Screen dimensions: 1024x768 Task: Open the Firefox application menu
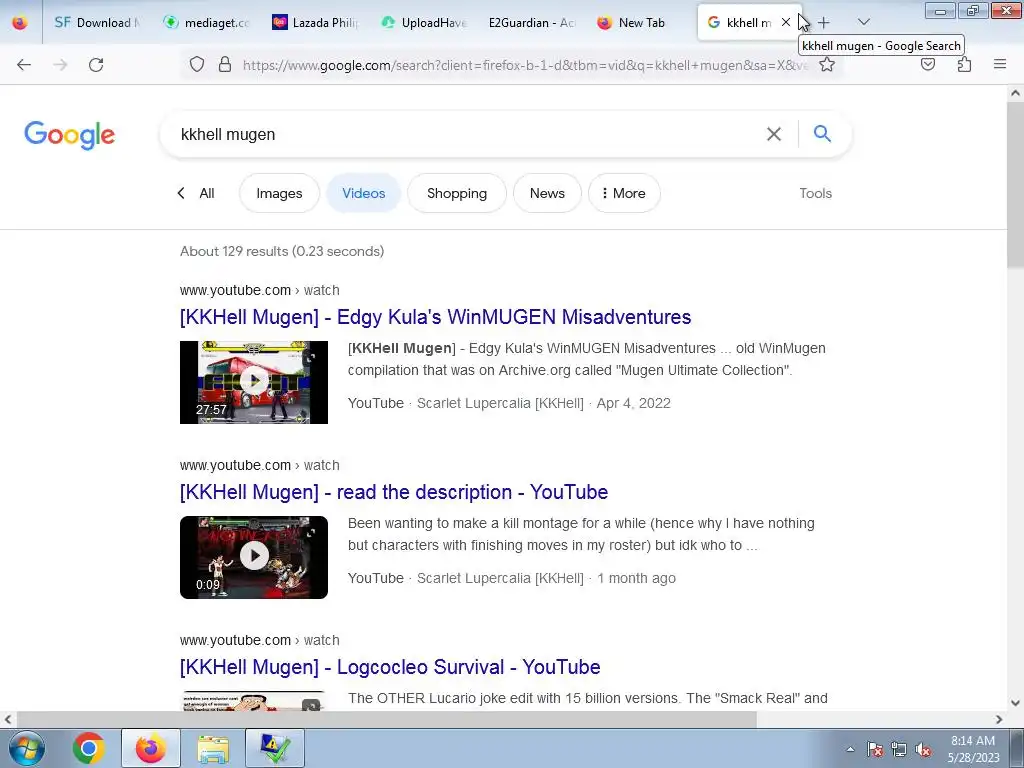pos(1000,64)
